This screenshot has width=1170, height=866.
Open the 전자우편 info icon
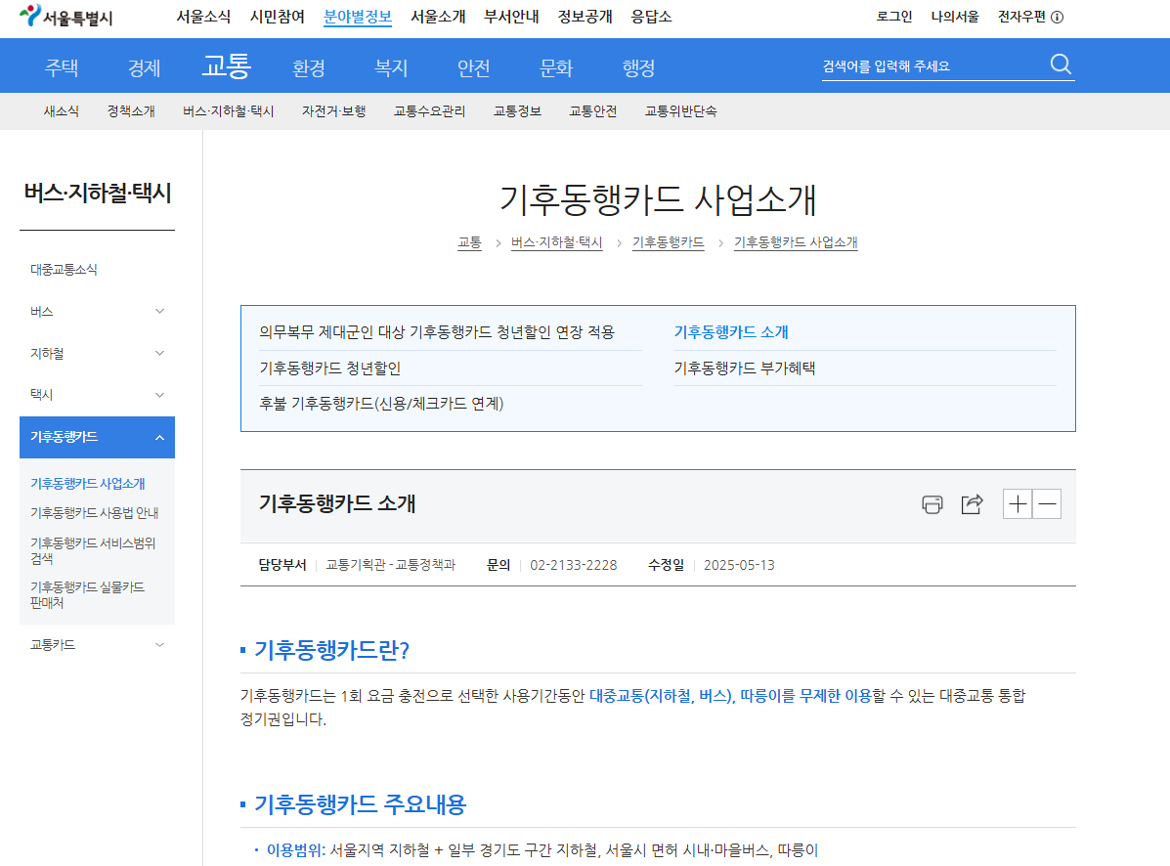point(1057,17)
